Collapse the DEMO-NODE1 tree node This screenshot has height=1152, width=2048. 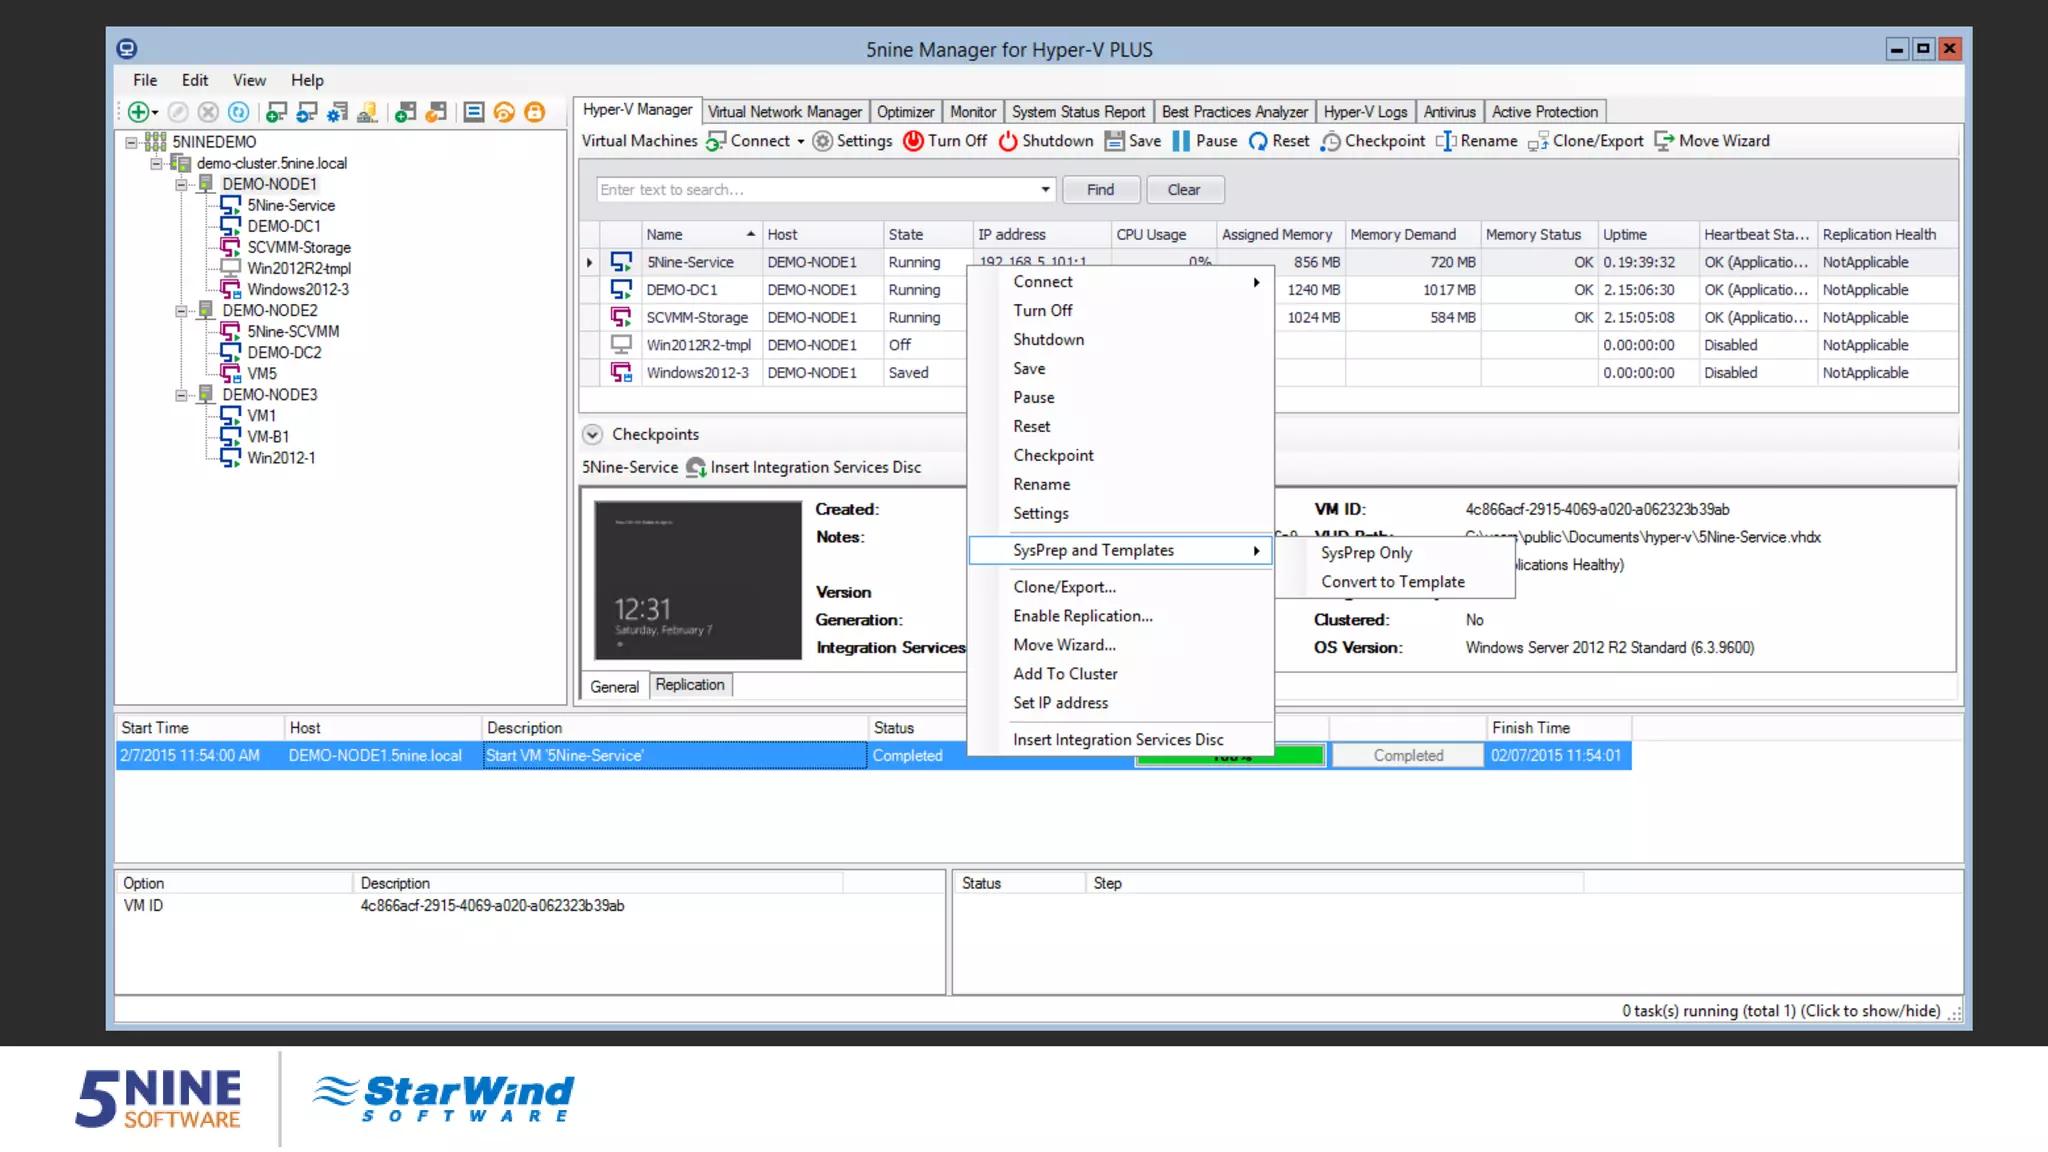click(x=181, y=184)
